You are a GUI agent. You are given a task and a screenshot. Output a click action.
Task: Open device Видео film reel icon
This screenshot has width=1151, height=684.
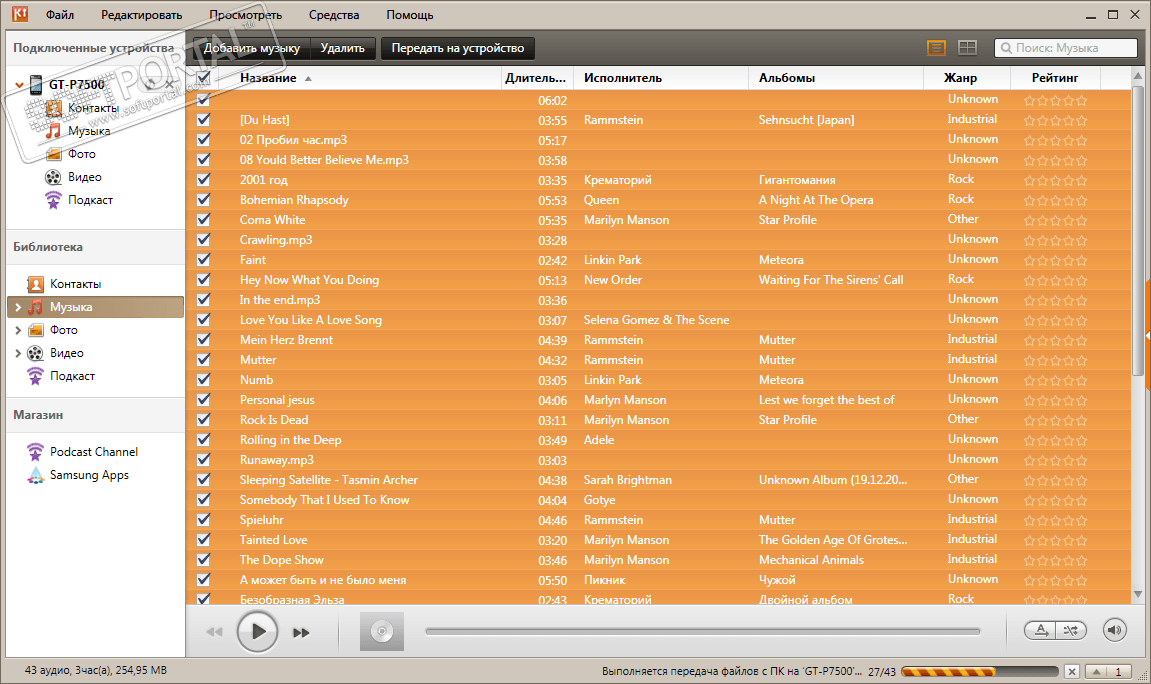(54, 177)
